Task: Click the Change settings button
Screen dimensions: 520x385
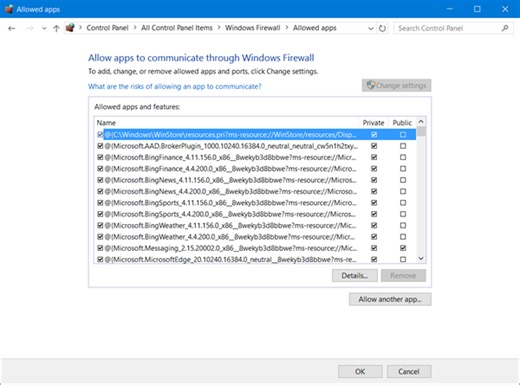Action: coord(397,85)
